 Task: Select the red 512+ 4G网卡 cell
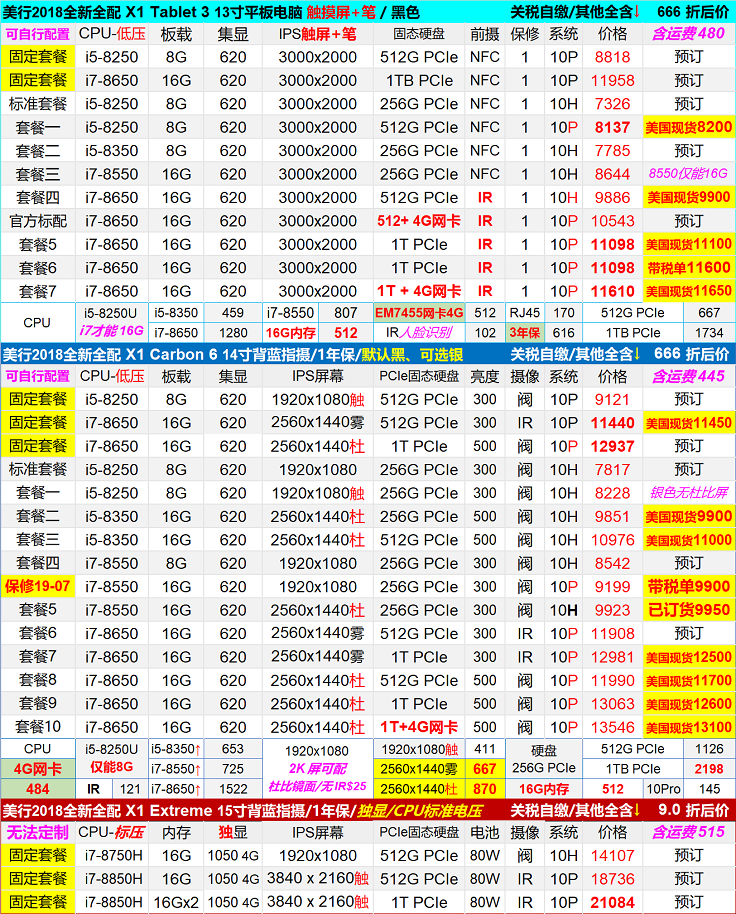[x=418, y=221]
